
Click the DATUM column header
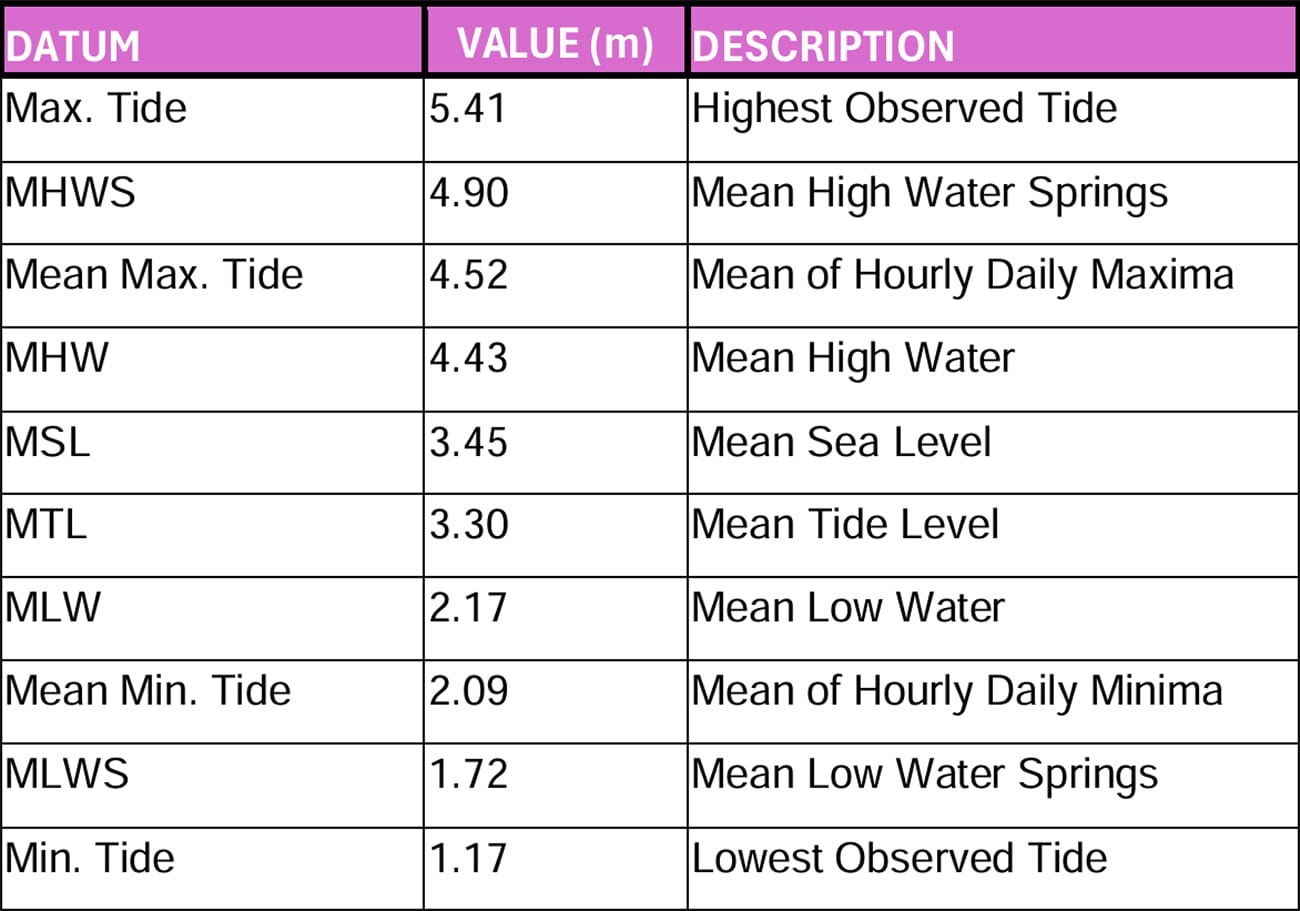point(73,47)
